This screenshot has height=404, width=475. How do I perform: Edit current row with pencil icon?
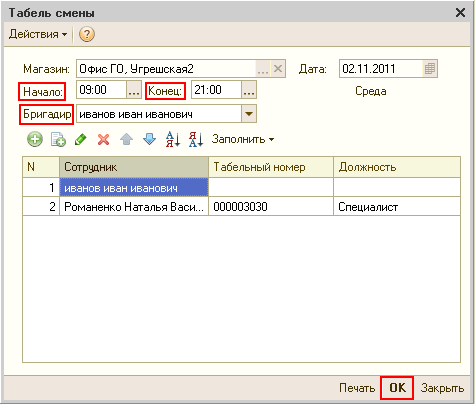tap(81, 139)
